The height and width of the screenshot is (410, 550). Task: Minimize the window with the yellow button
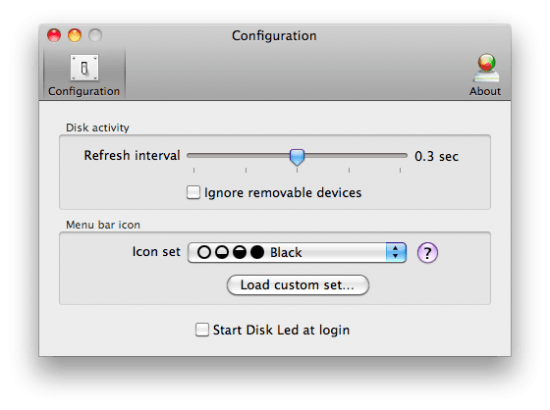pos(75,35)
